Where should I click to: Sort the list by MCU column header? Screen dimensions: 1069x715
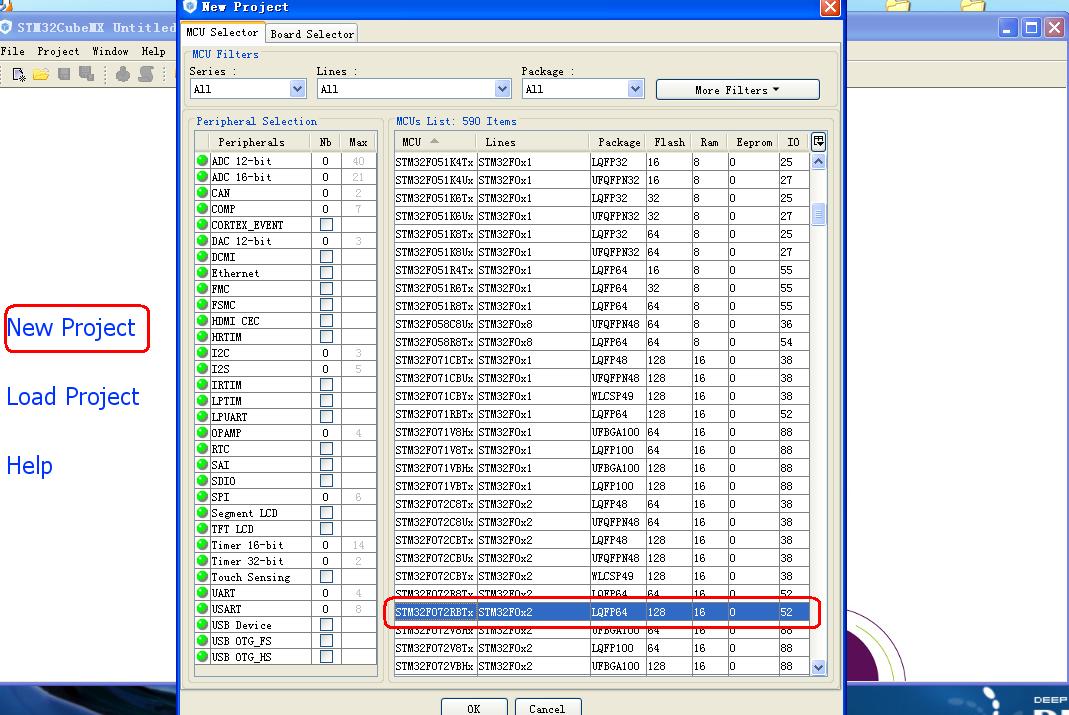pos(436,142)
